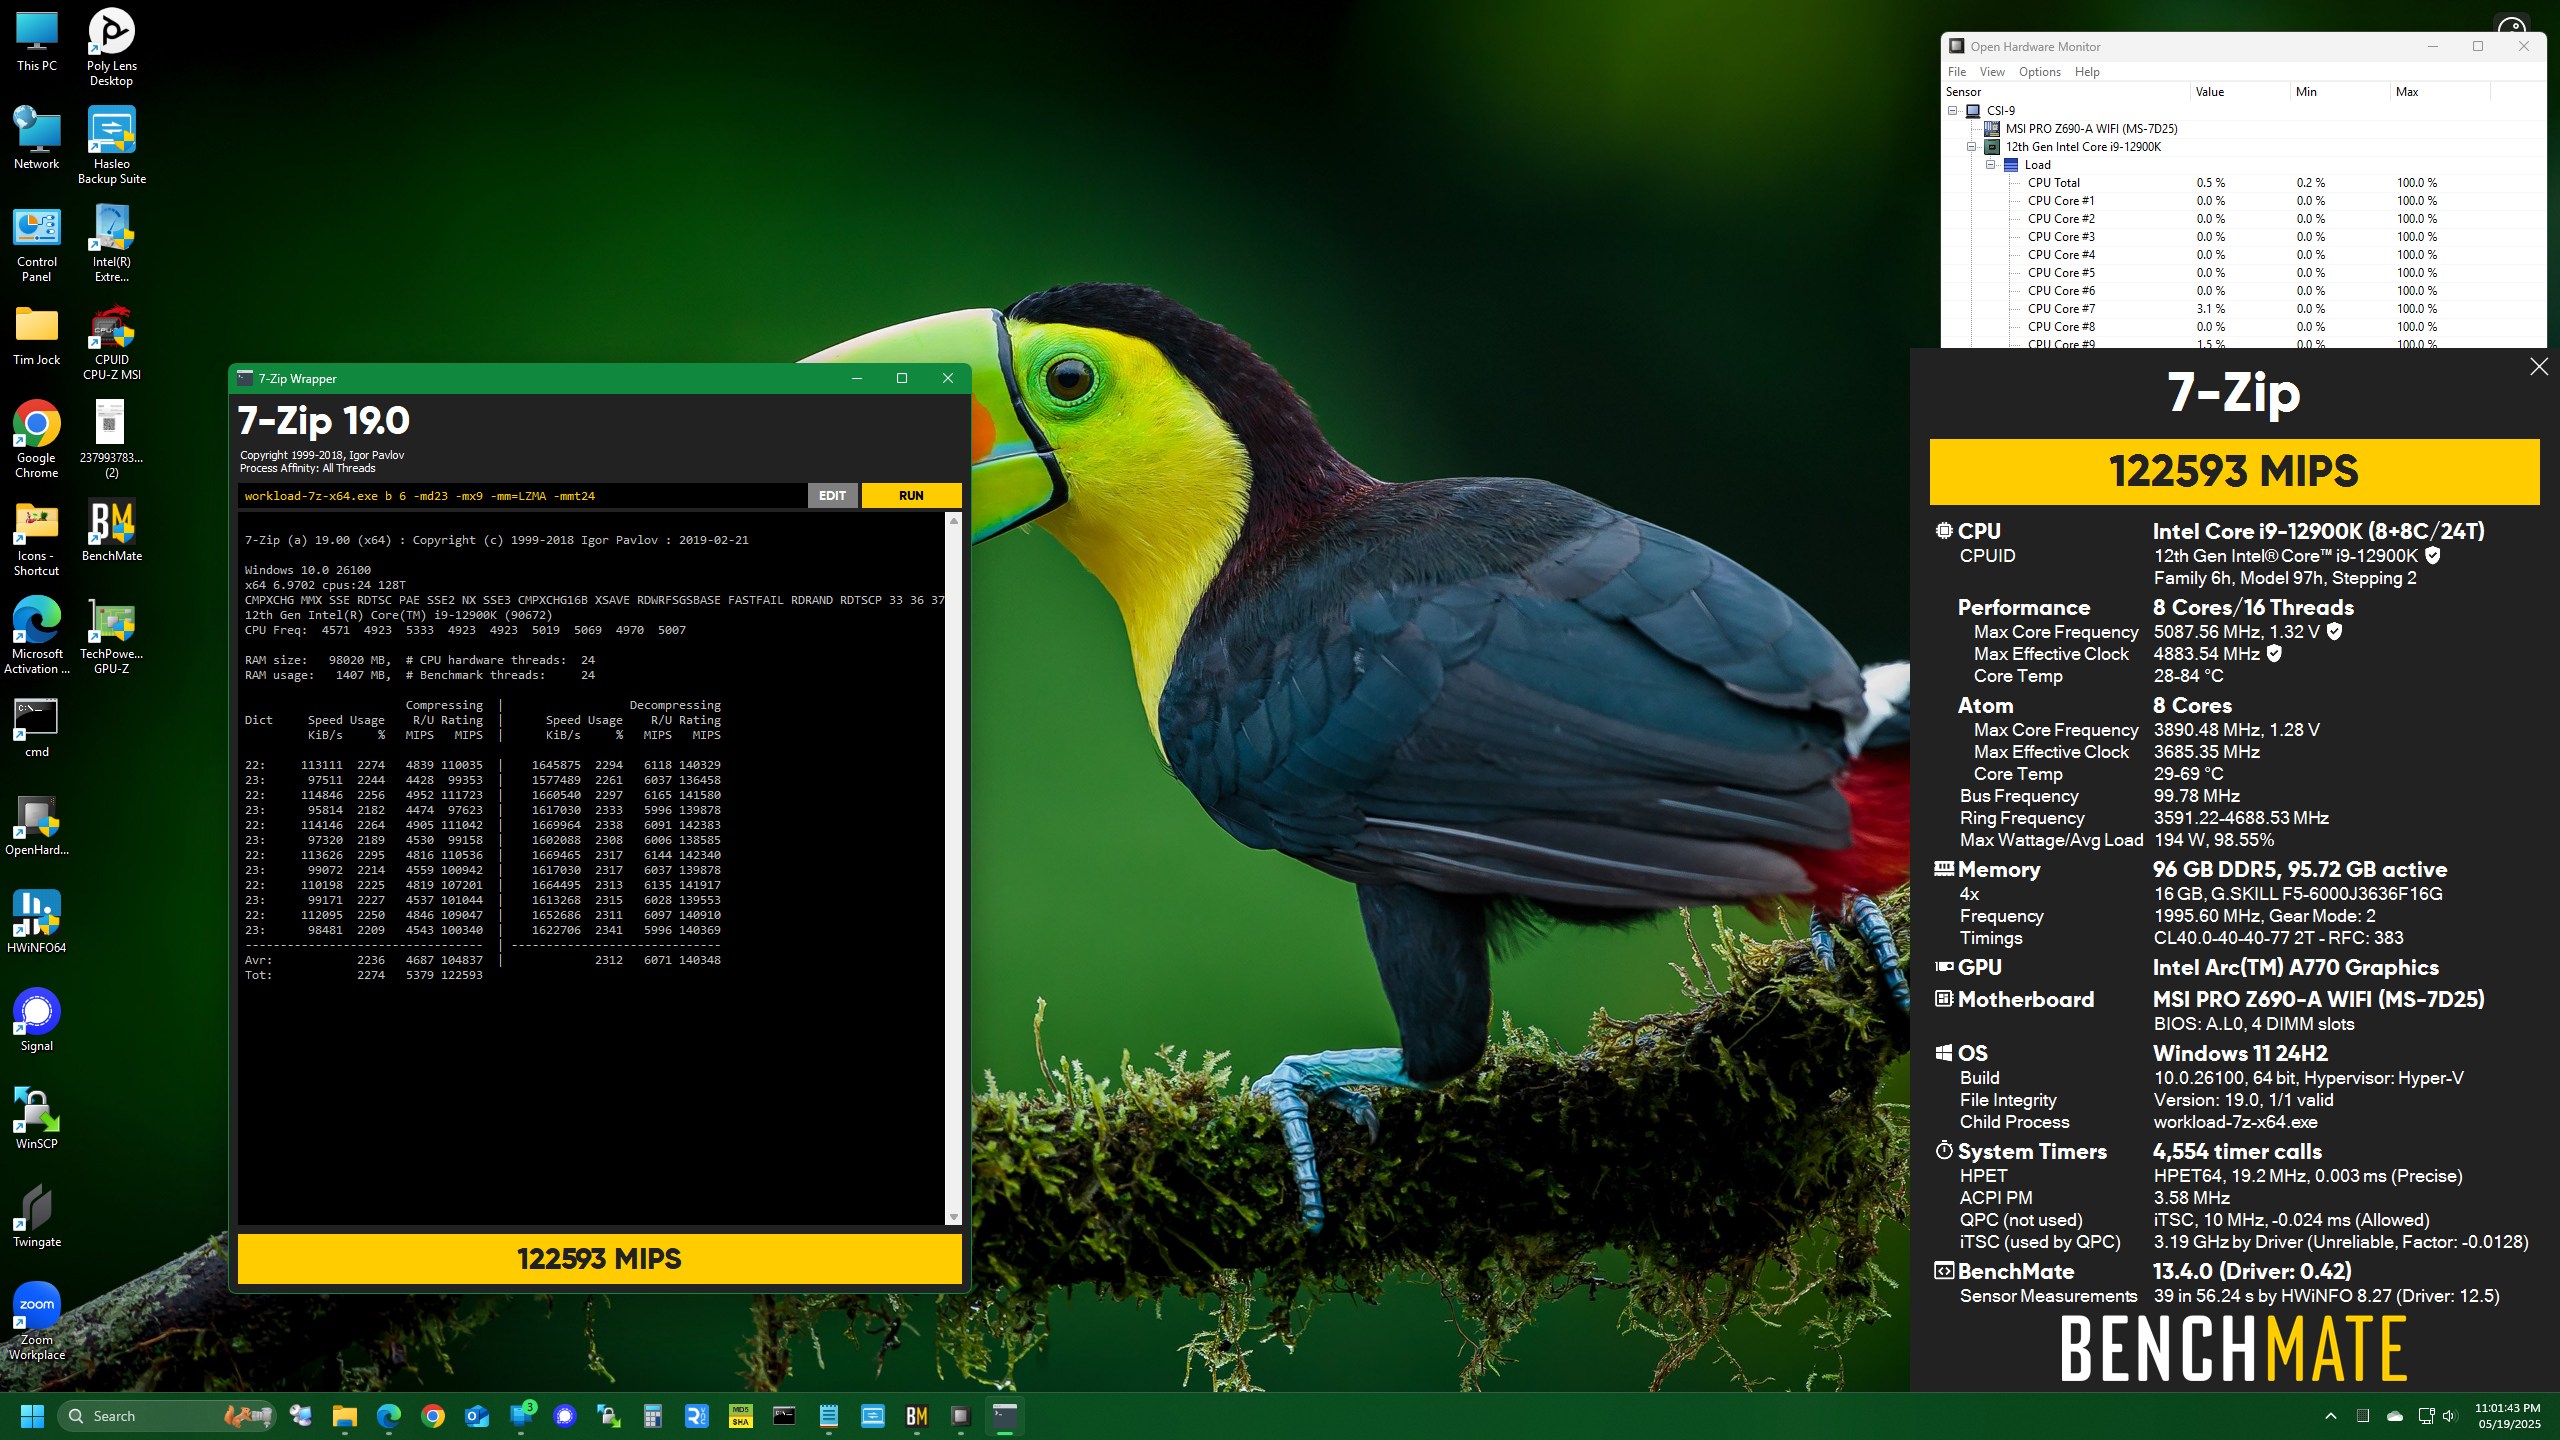Screen dimensions: 2560x1440
Task: Open the Windows Start menu
Action: click(32, 1416)
